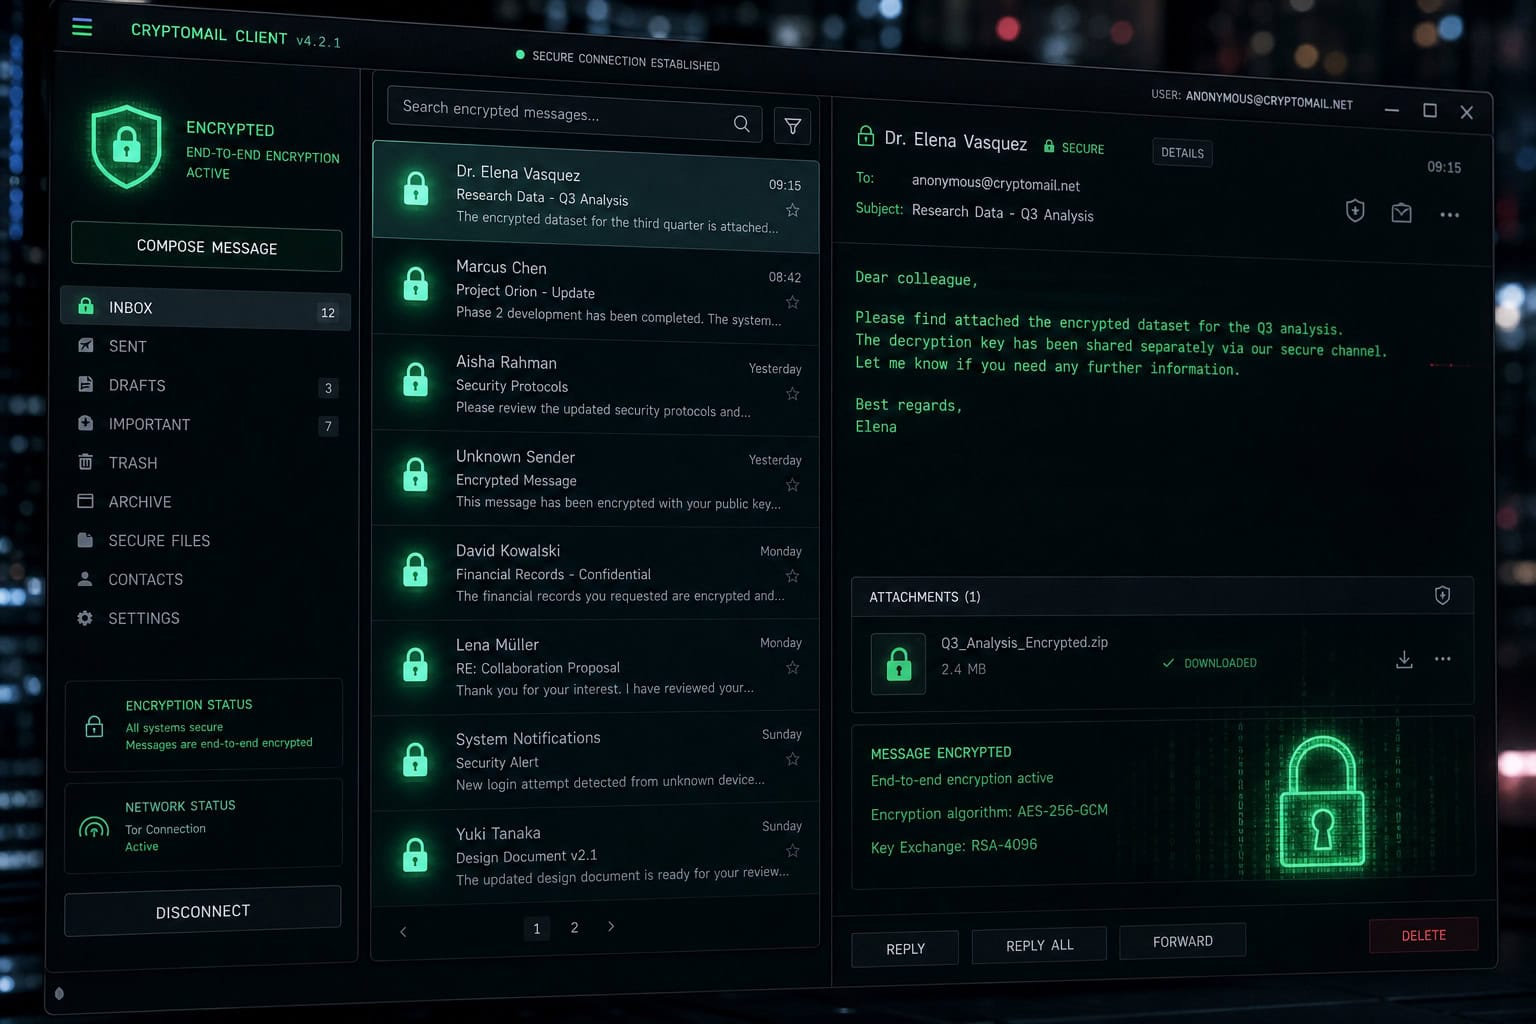Click the Q3_Analysis_Encrypted.zip file name
This screenshot has height=1024, width=1536.
point(1024,643)
